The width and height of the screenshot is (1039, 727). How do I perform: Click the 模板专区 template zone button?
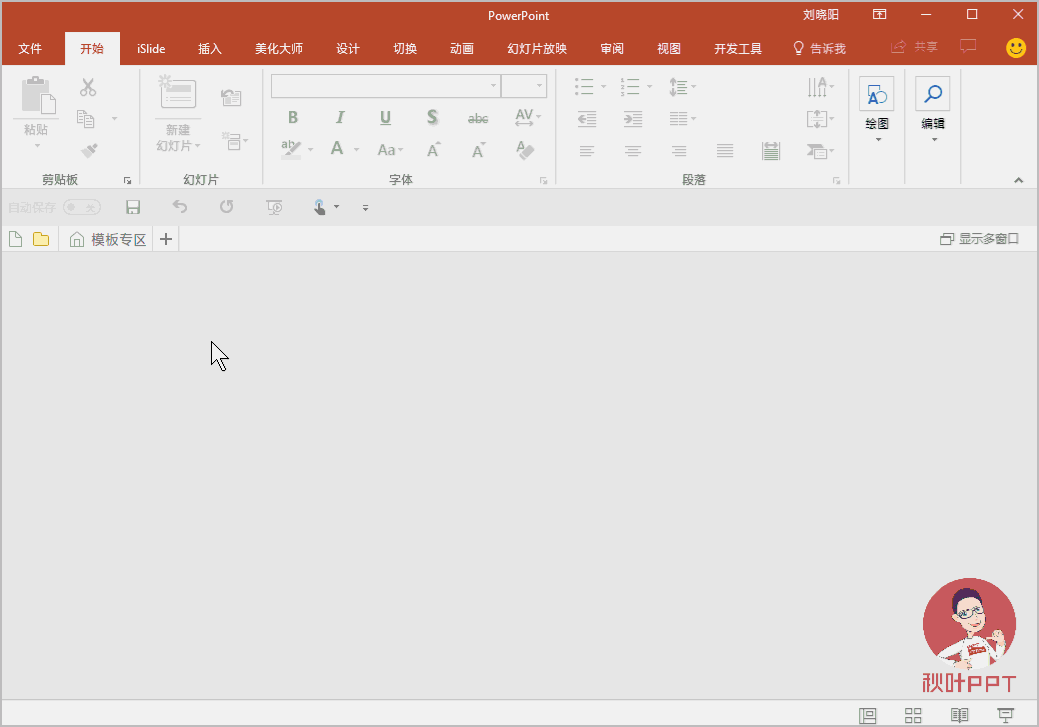coord(108,239)
